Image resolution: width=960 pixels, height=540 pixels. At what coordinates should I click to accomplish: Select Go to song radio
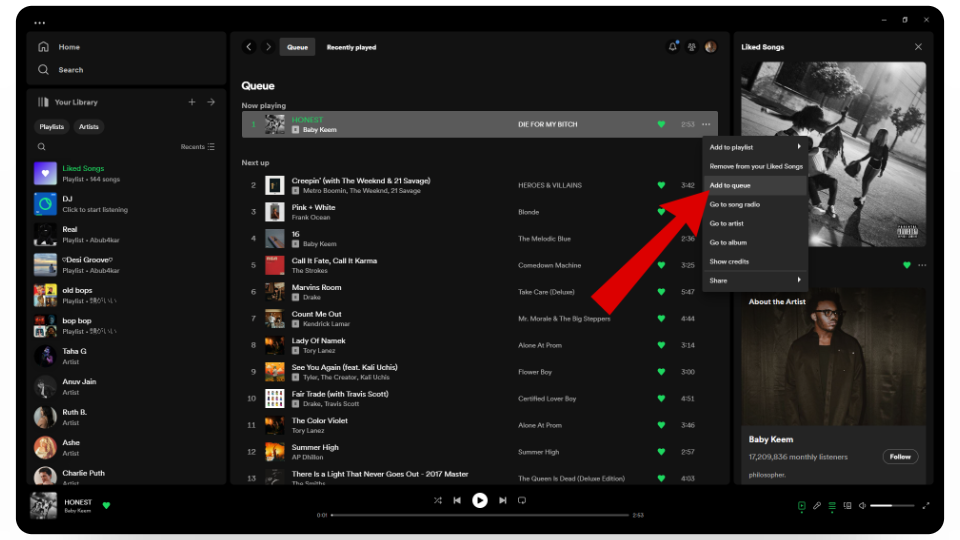[x=755, y=204]
